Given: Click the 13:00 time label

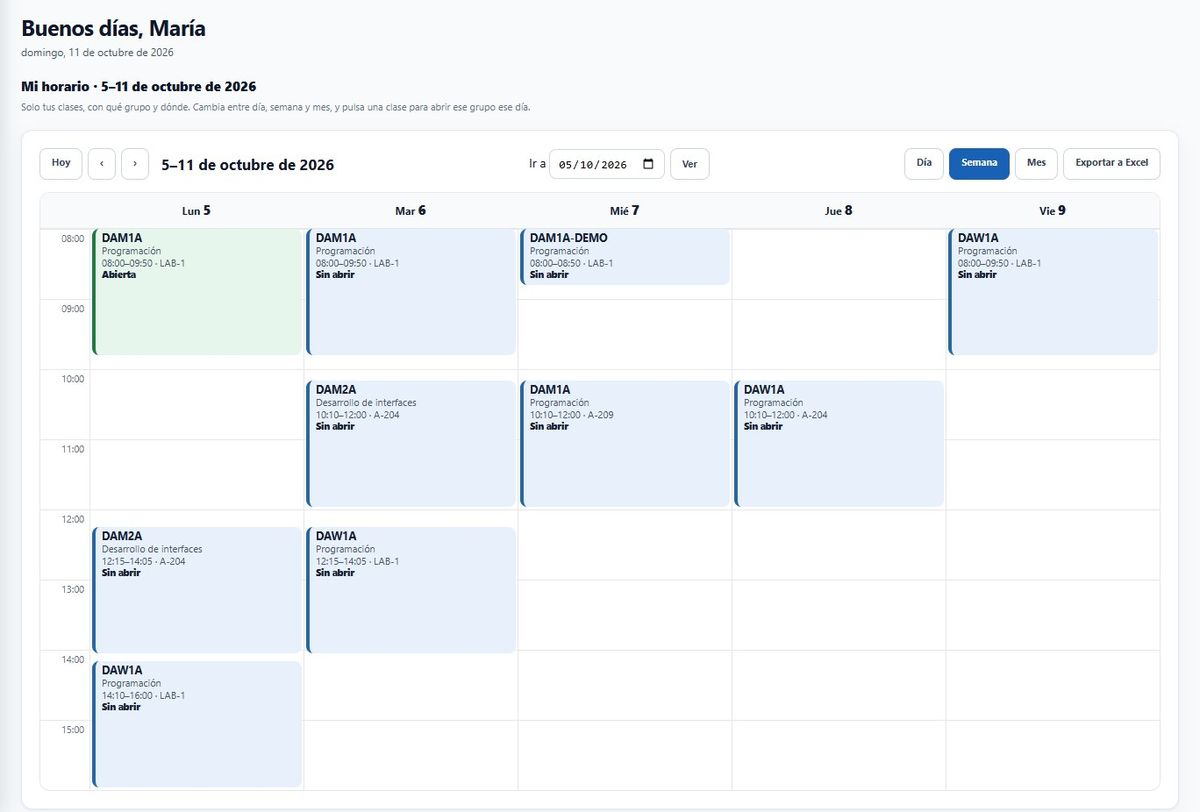Looking at the screenshot, I should pos(73,589).
